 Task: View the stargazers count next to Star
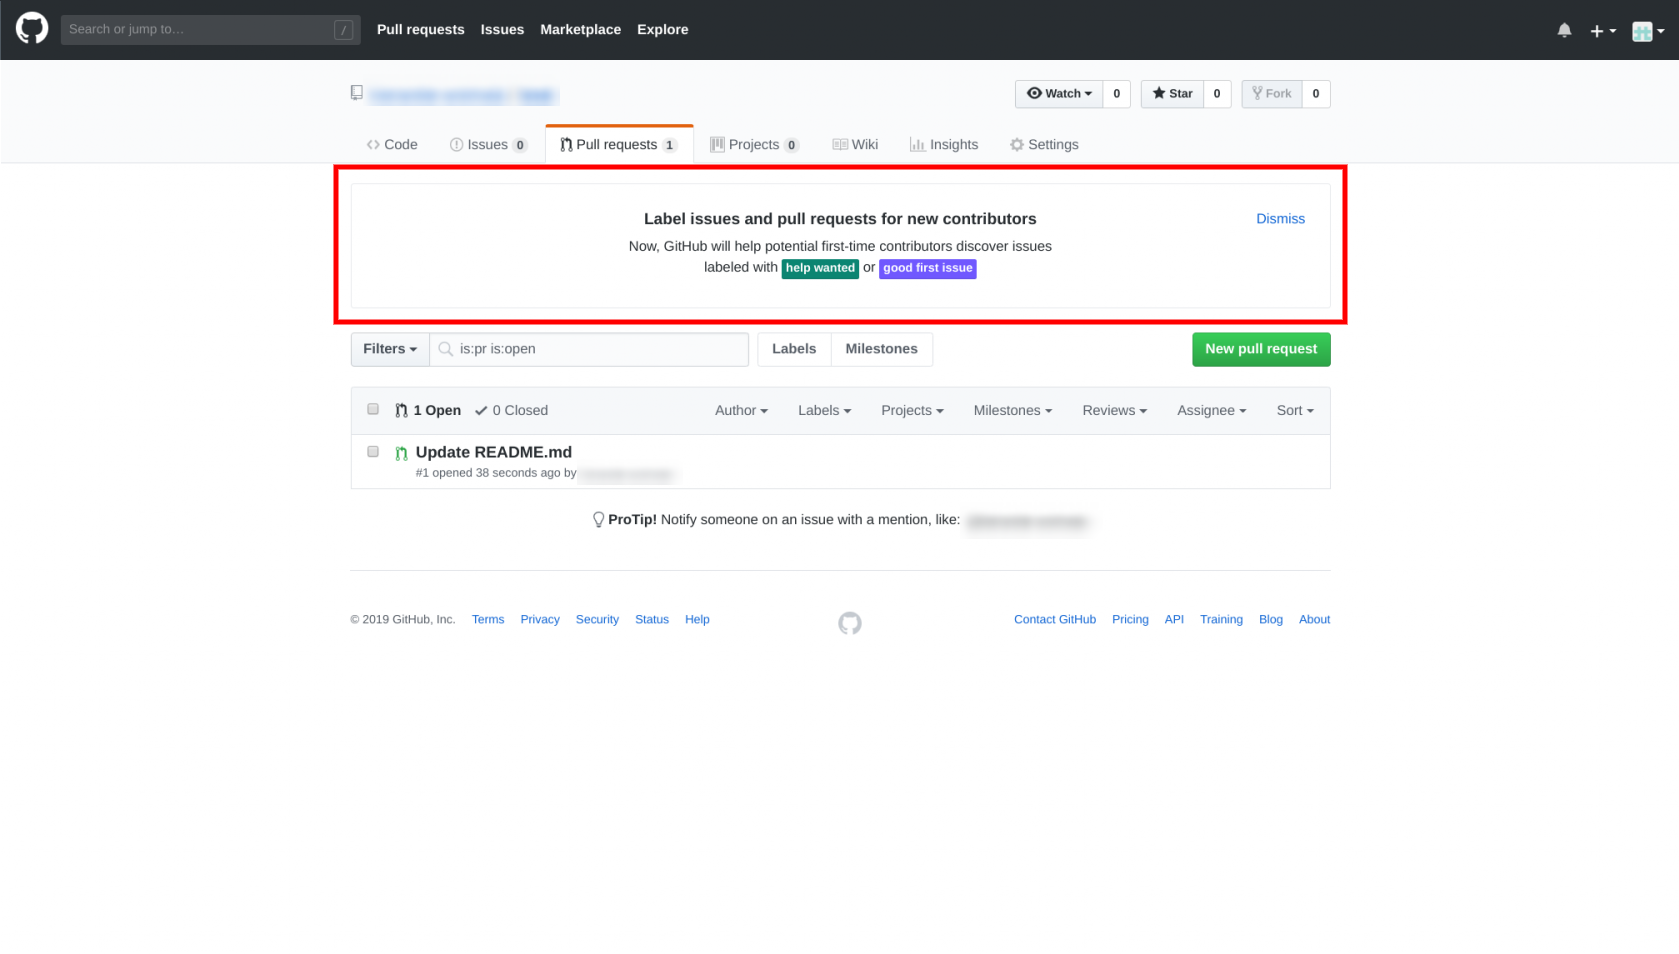pyautogui.click(x=1217, y=94)
